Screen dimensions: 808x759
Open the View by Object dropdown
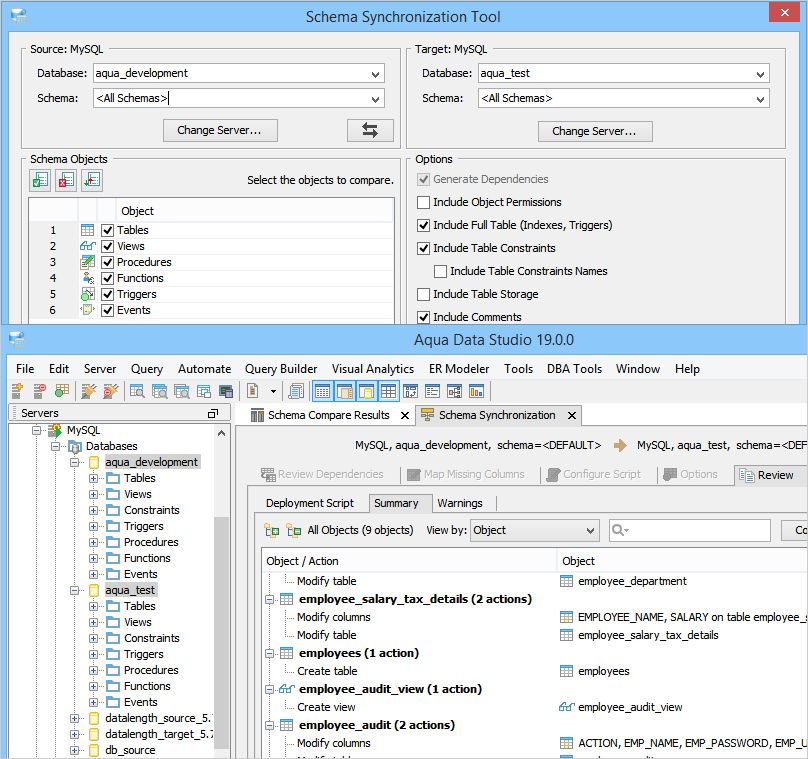click(535, 530)
